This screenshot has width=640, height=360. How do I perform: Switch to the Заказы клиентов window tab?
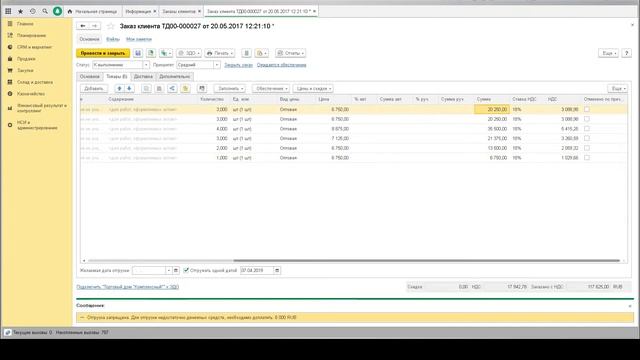(x=179, y=11)
